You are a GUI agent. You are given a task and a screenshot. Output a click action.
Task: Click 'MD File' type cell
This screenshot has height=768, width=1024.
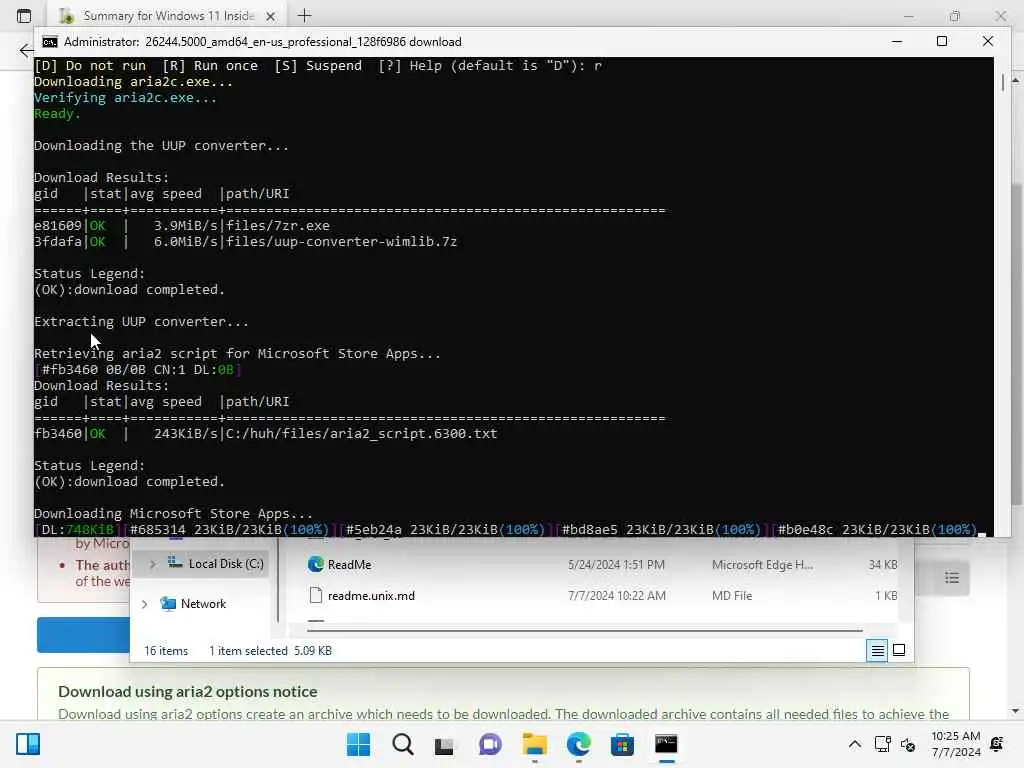coord(732,596)
